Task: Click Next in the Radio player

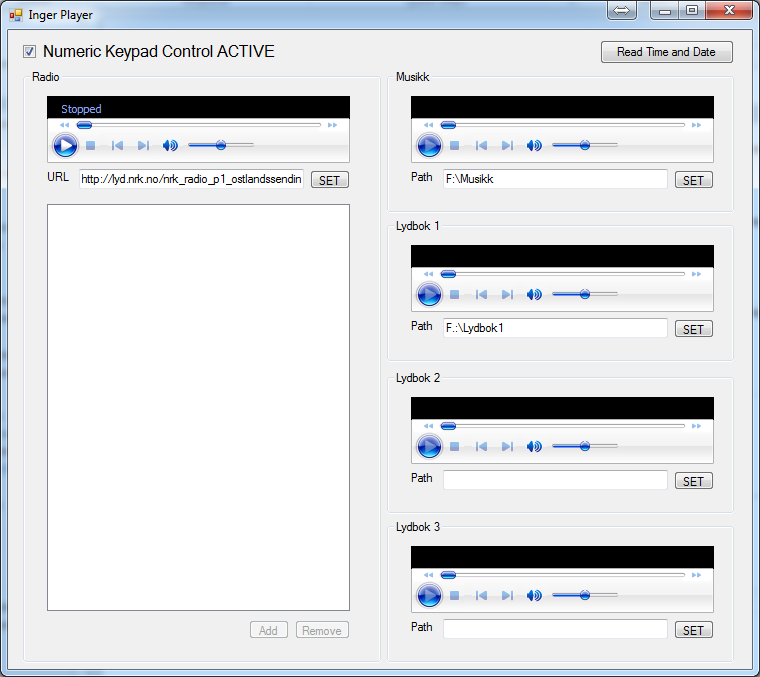Action: pyautogui.click(x=143, y=145)
